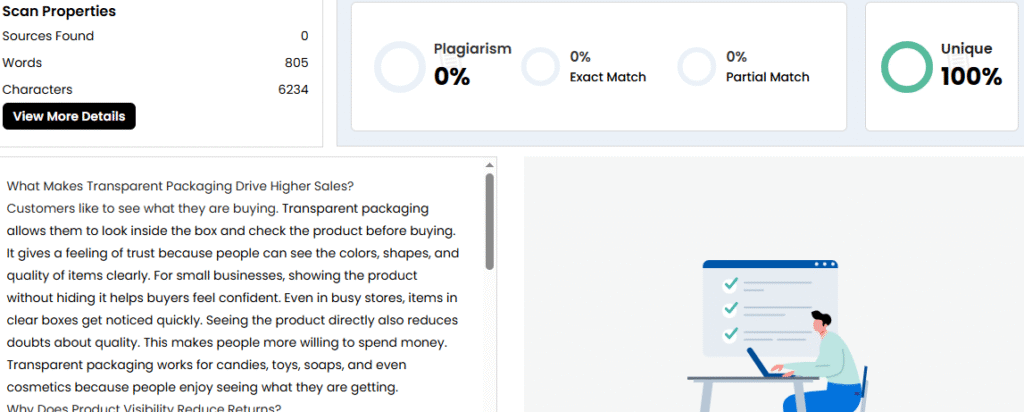Click the View More Details button
Screen dimensions: 1024x412
(x=69, y=116)
